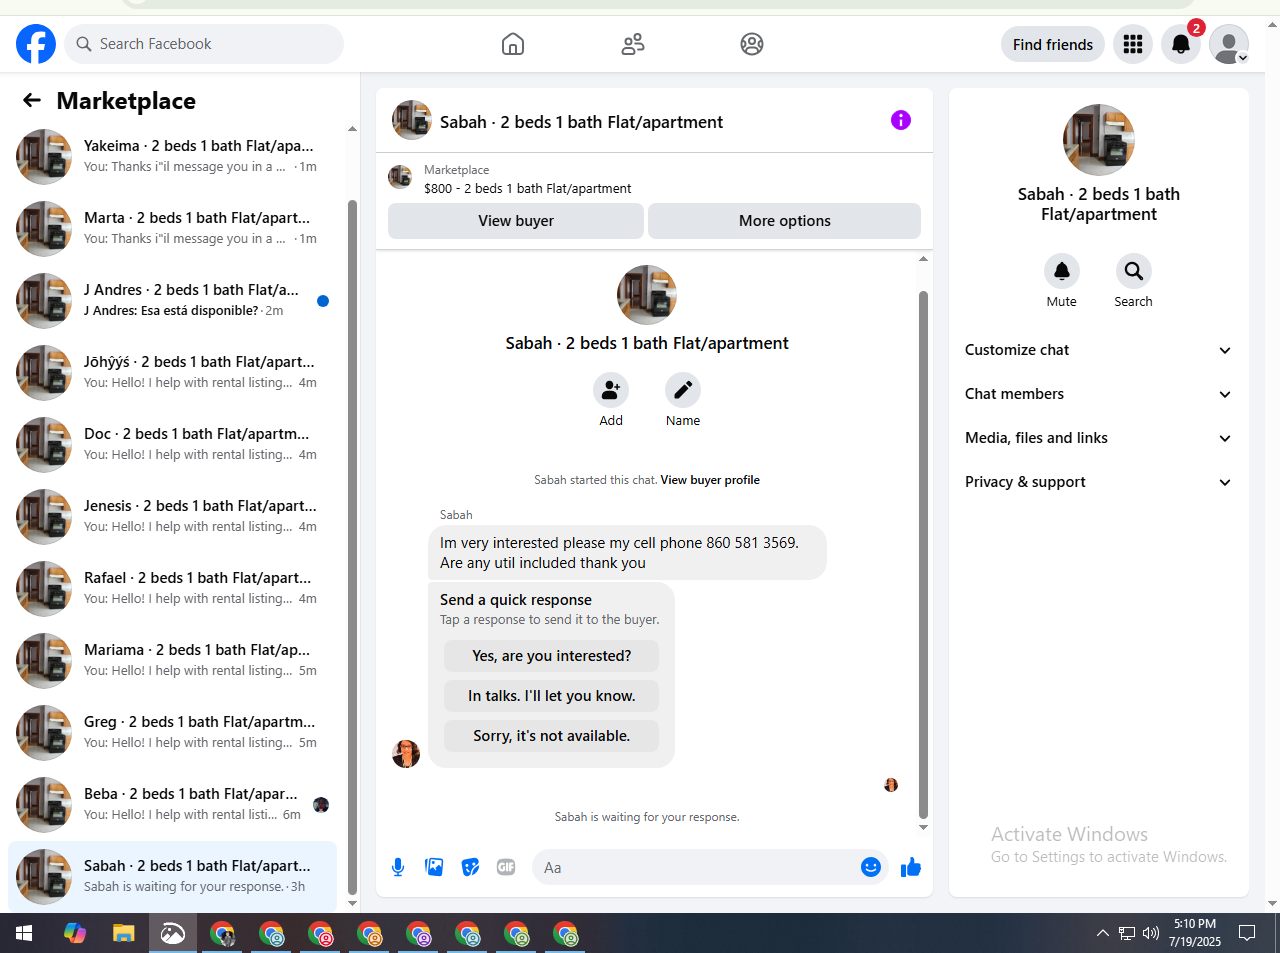Click the Add people icon

point(611,390)
